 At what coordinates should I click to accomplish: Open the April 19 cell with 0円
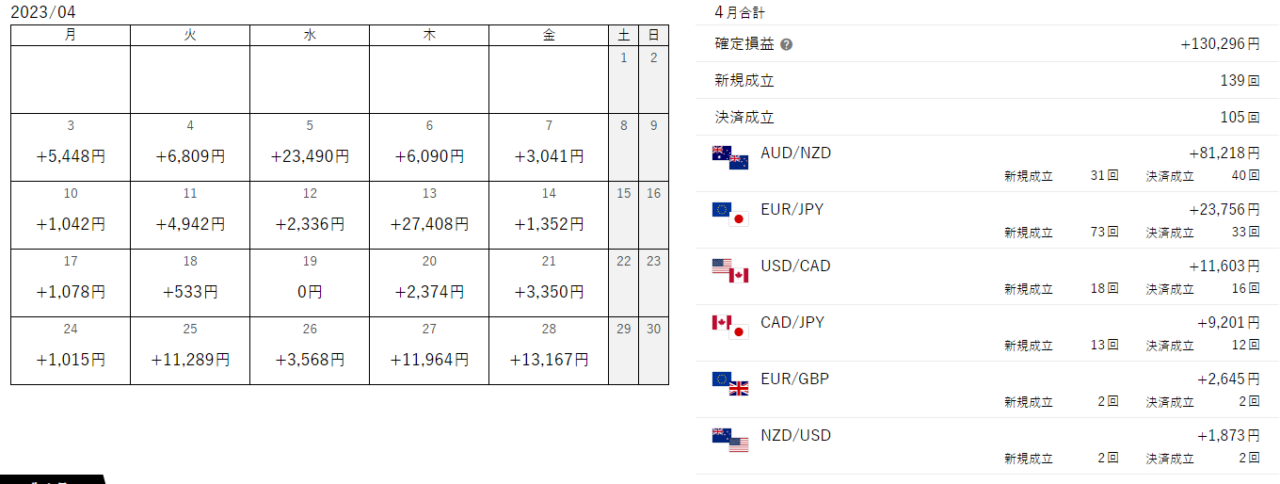tap(310, 283)
